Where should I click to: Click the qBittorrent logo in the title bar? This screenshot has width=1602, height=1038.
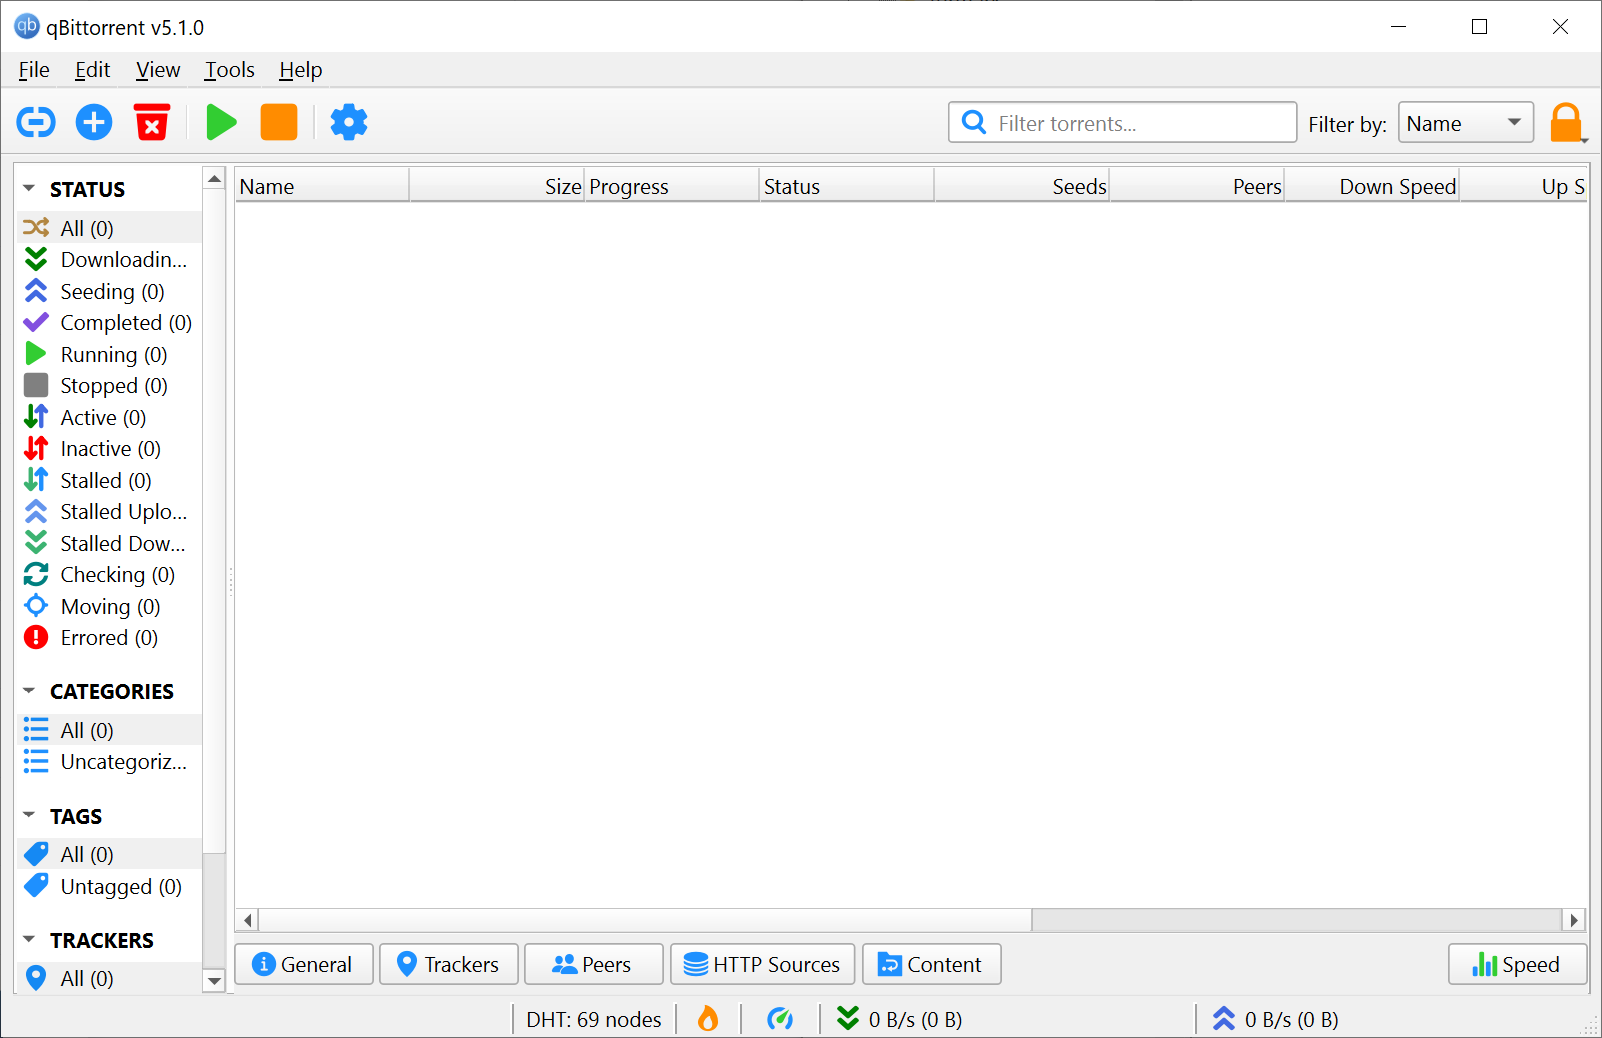point(26,27)
